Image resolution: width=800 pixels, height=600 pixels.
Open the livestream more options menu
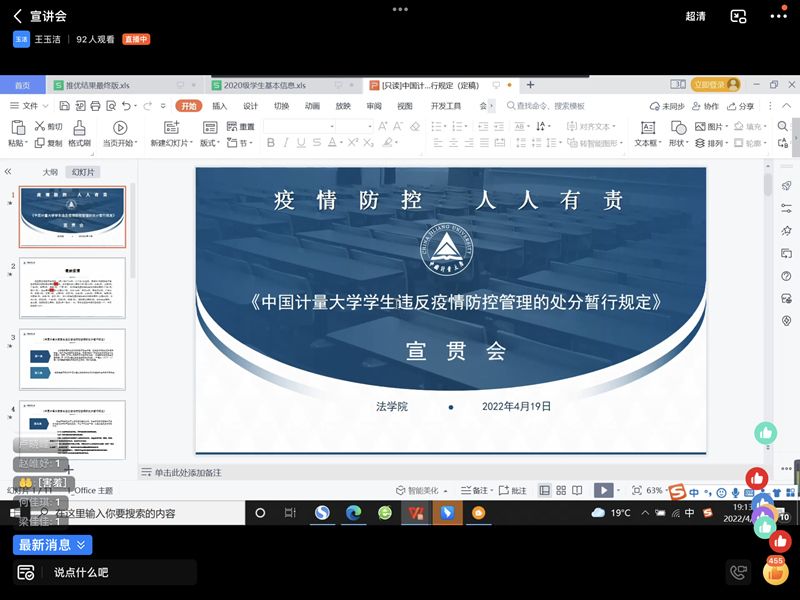point(779,16)
